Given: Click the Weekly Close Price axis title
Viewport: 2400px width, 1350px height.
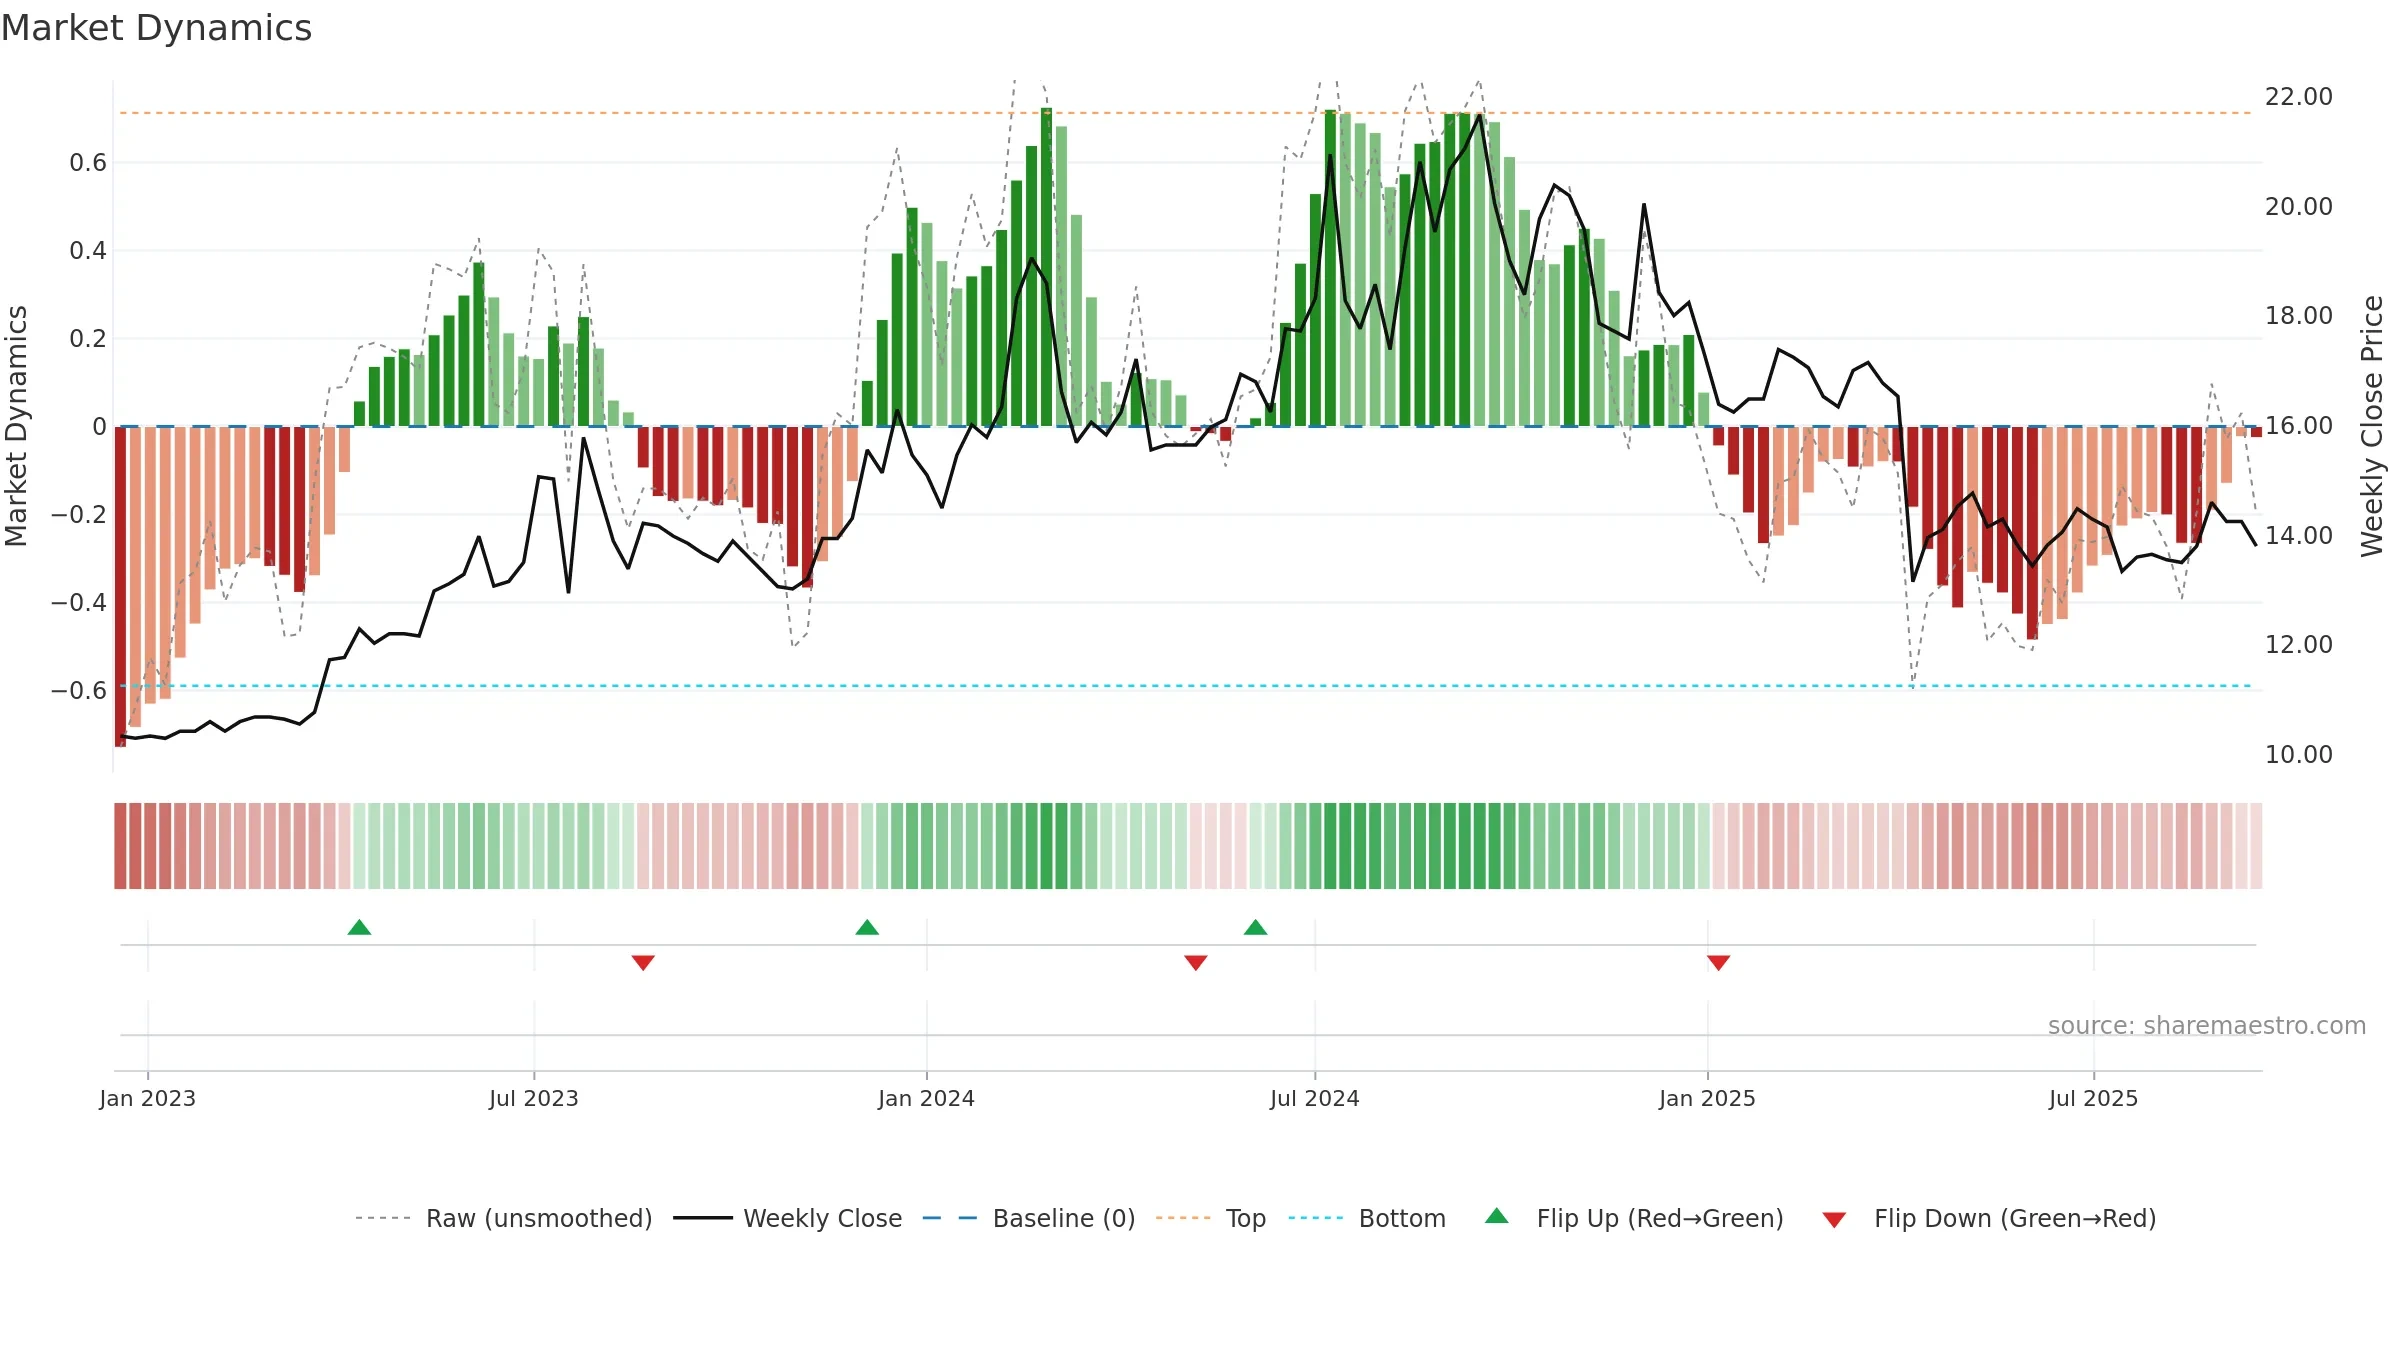Looking at the screenshot, I should click(x=2372, y=426).
